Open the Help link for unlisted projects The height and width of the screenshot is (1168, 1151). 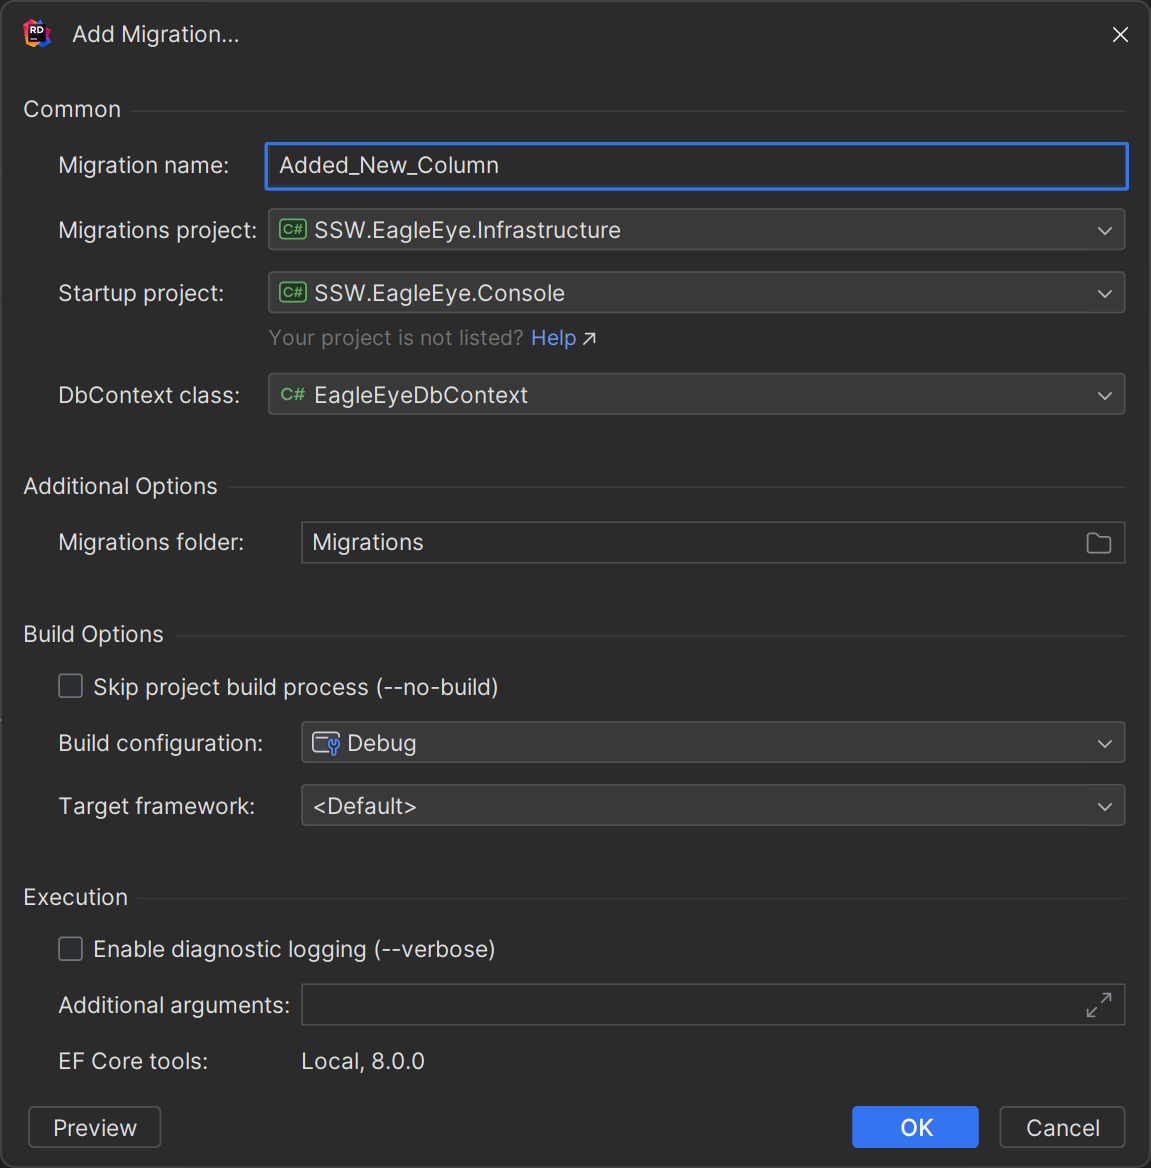(x=553, y=338)
